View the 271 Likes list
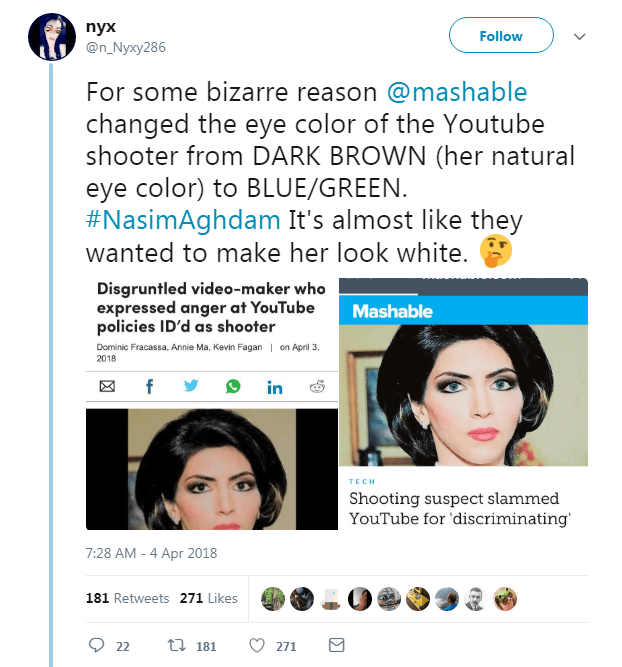Image resolution: width=622 pixels, height=667 pixels. pyautogui.click(x=208, y=598)
